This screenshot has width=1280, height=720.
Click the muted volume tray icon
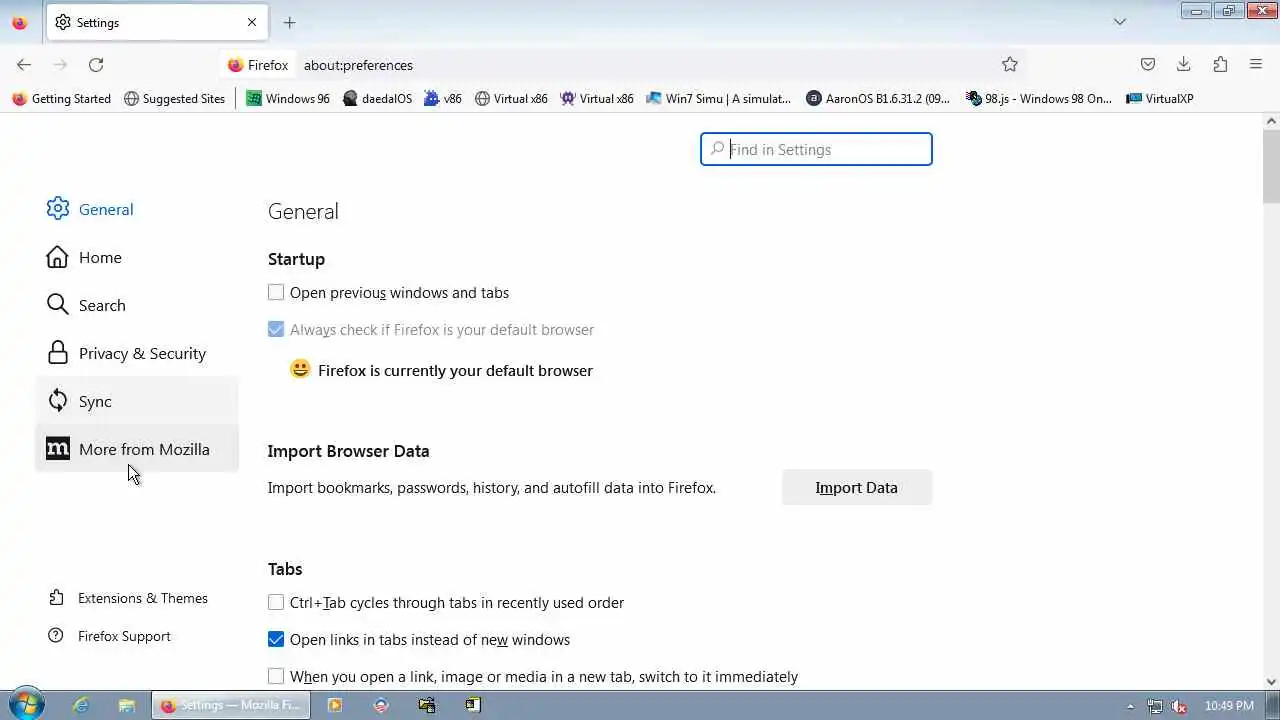[x=1179, y=706]
